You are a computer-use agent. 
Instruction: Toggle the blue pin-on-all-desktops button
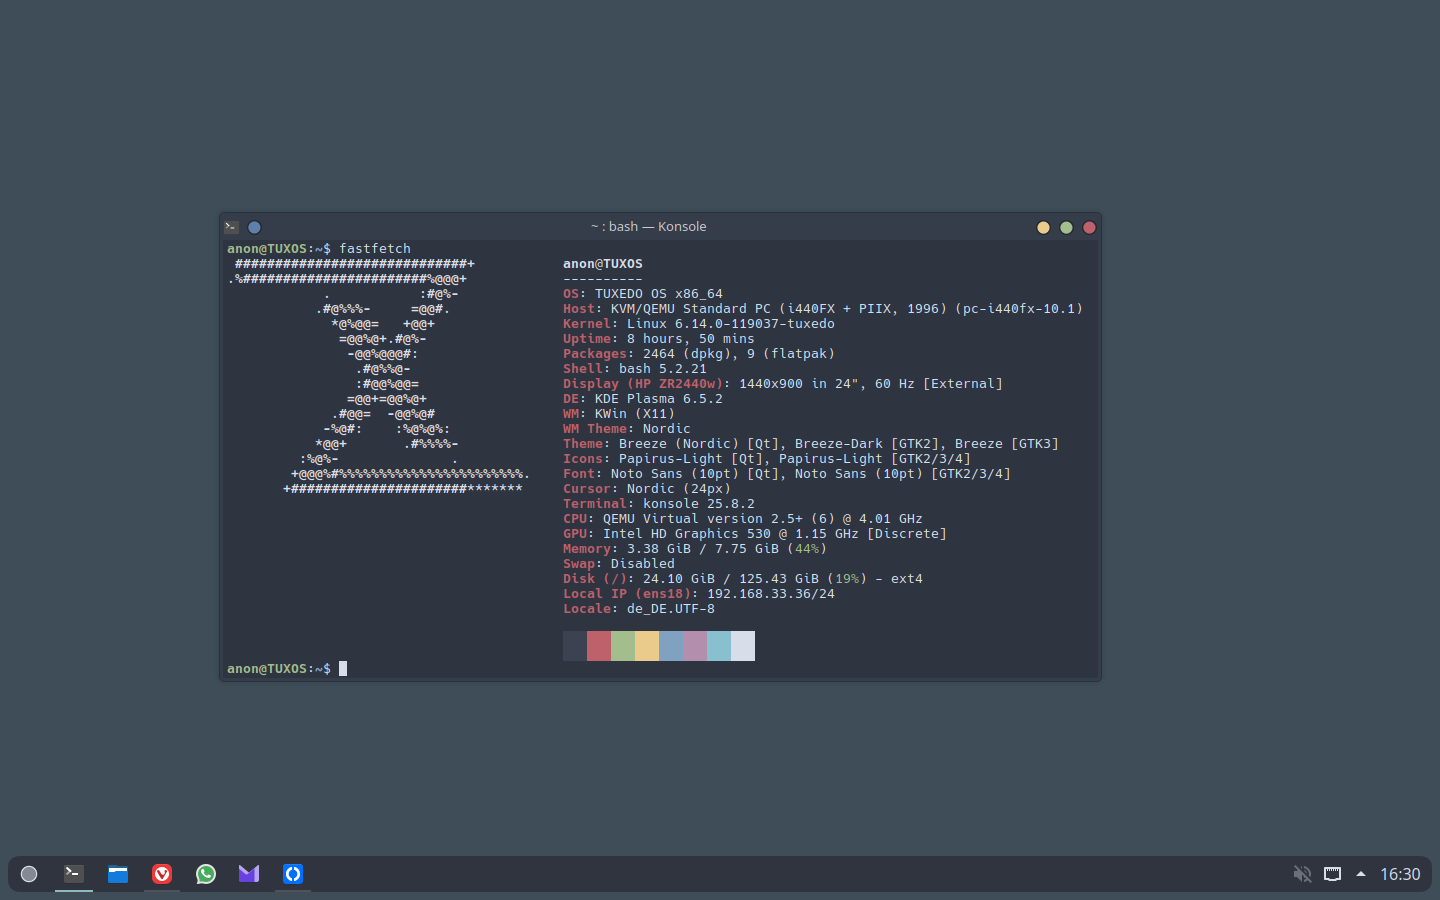click(254, 227)
